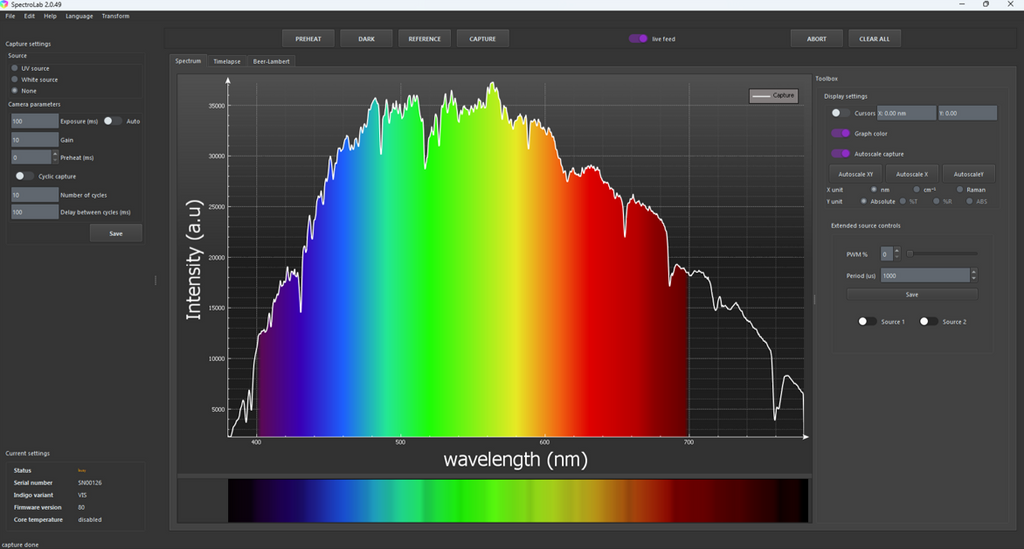The image size is (1024, 549).
Task: Click the REFERENCE button
Action: coord(424,39)
